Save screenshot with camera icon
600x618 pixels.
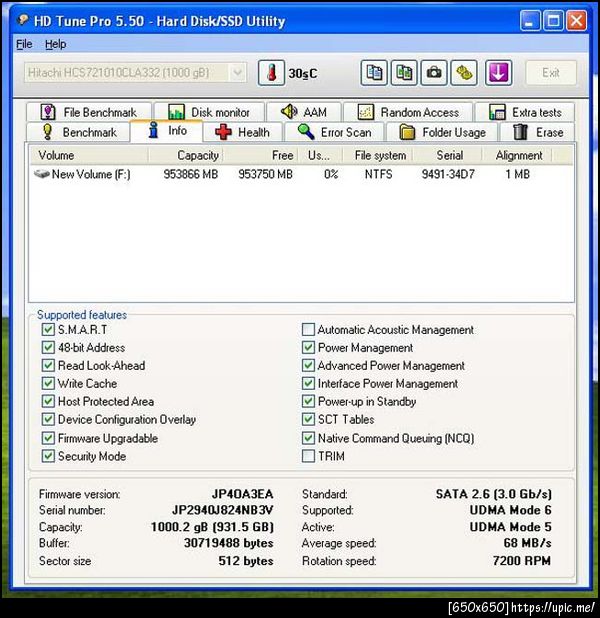434,73
